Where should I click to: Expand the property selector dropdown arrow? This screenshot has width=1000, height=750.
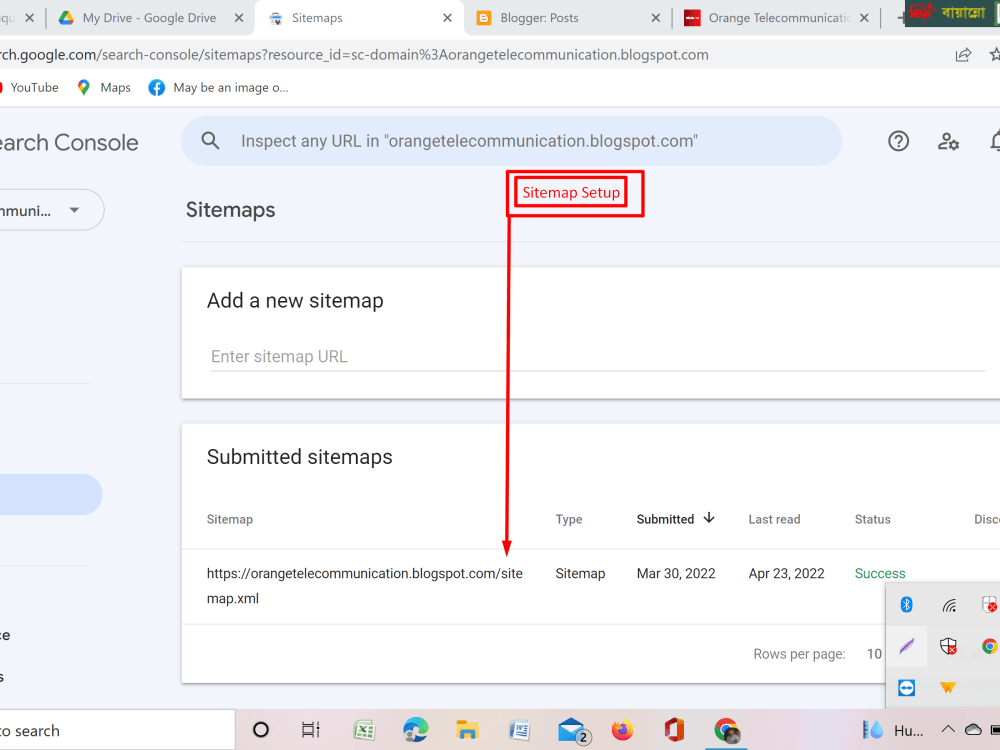coord(75,210)
